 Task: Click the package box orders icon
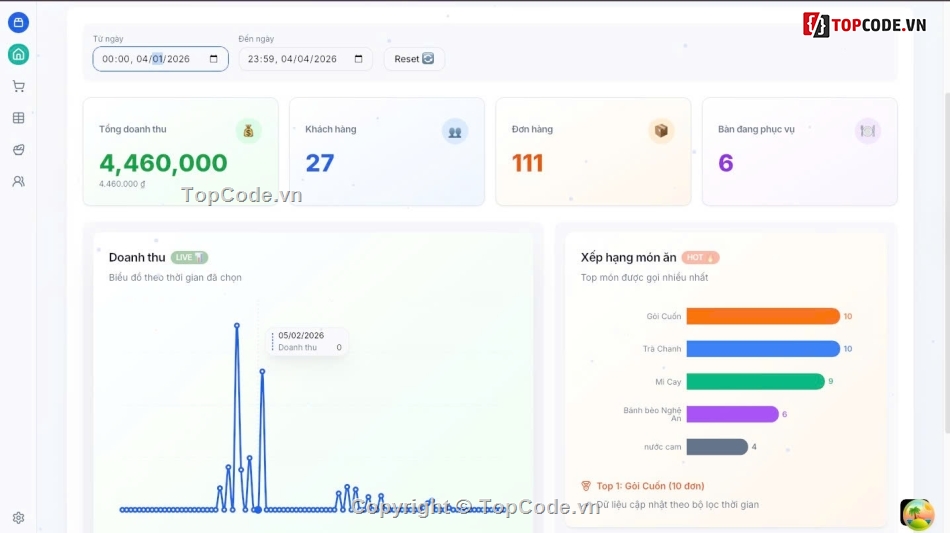coord(661,131)
